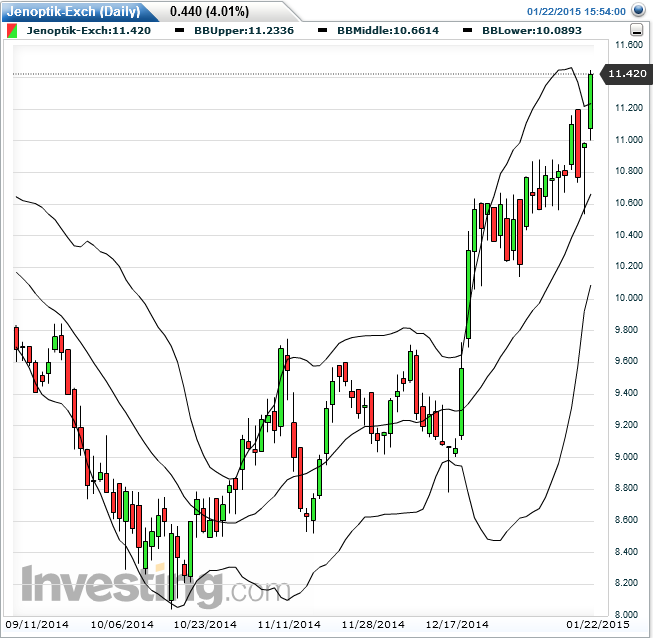Click the BBLower:10.0893 legend label

click(532, 30)
